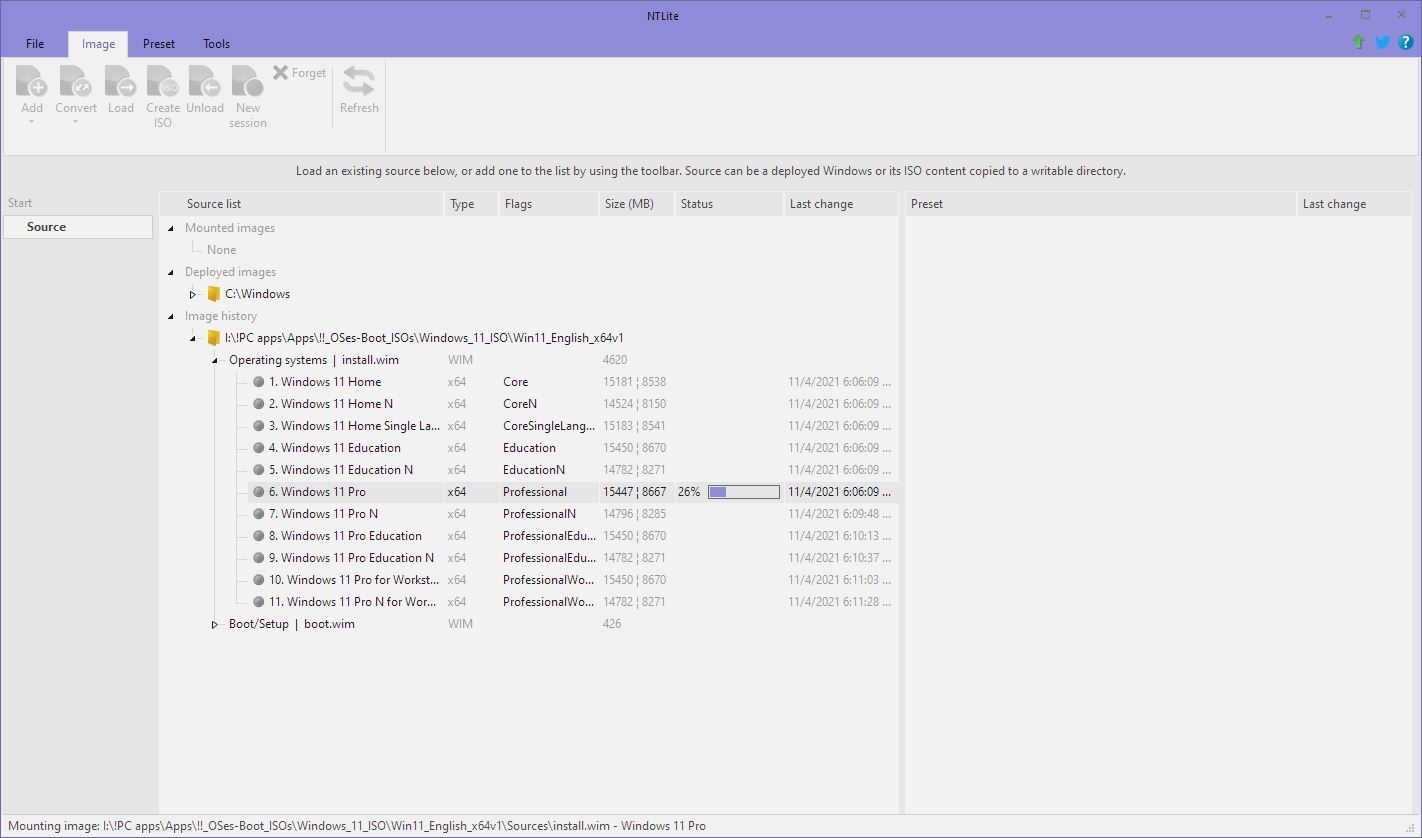Open the Add button dropdown arrow
This screenshot has height=838, width=1422.
pyautogui.click(x=32, y=122)
